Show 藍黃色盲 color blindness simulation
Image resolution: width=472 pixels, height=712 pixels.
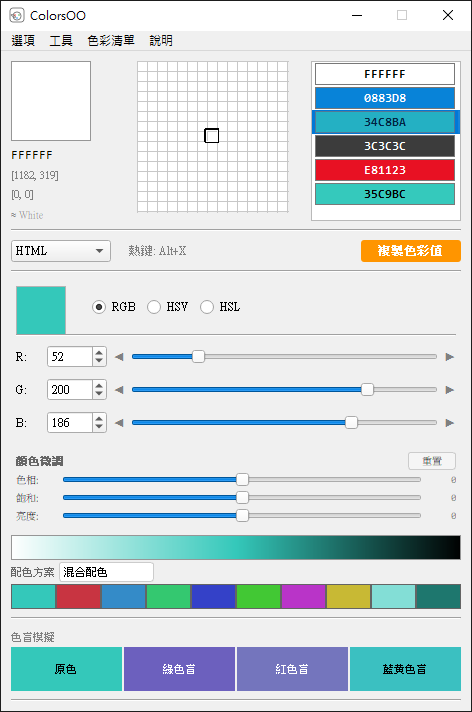pos(405,669)
